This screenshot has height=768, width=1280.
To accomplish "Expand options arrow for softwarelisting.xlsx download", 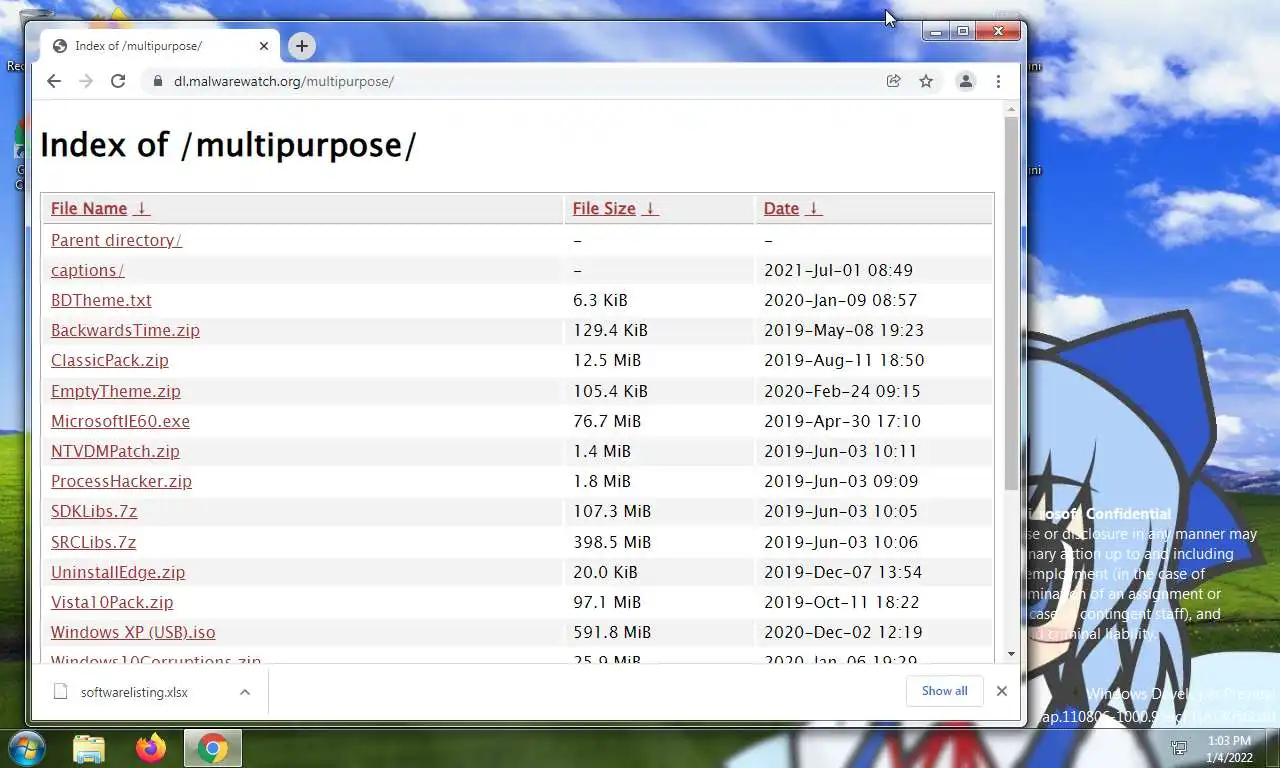I will pyautogui.click(x=245, y=692).
